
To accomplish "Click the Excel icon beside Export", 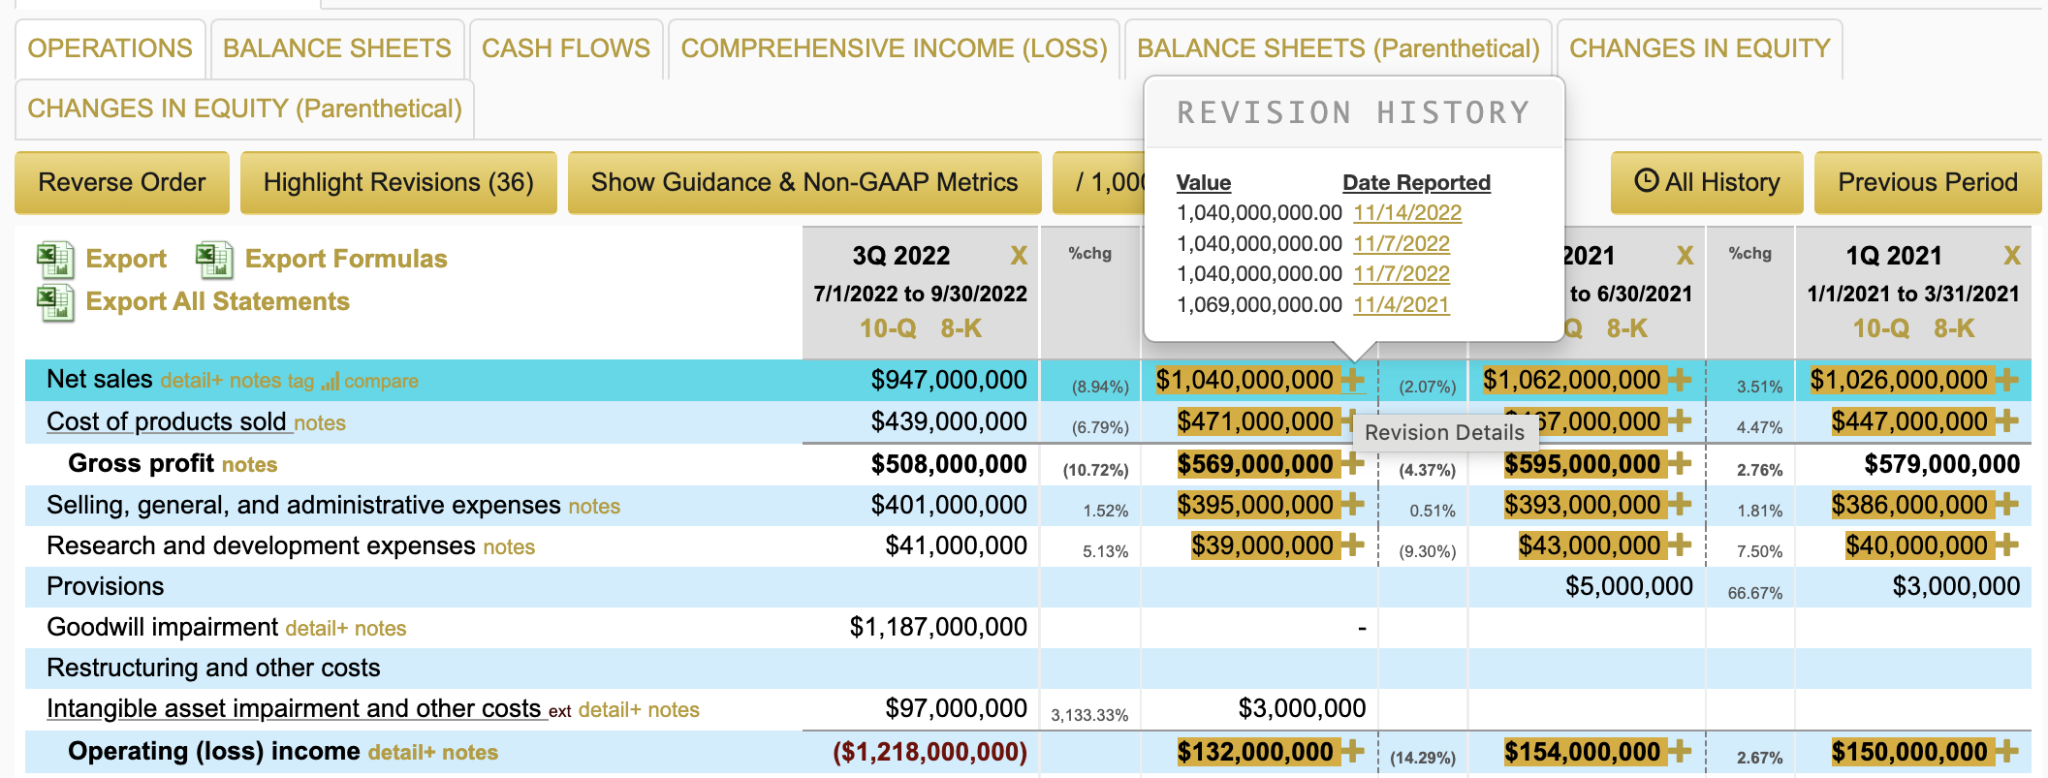I will 55,260.
